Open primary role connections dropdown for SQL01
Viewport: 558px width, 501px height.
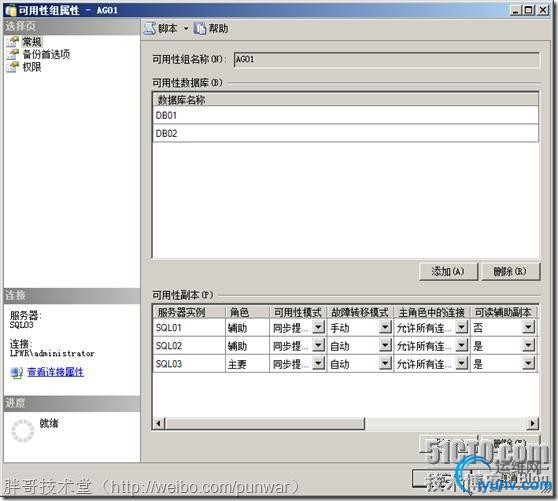coord(462,327)
